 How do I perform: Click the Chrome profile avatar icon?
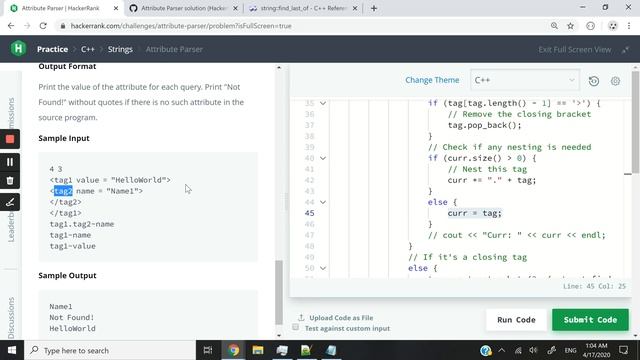click(x=613, y=26)
